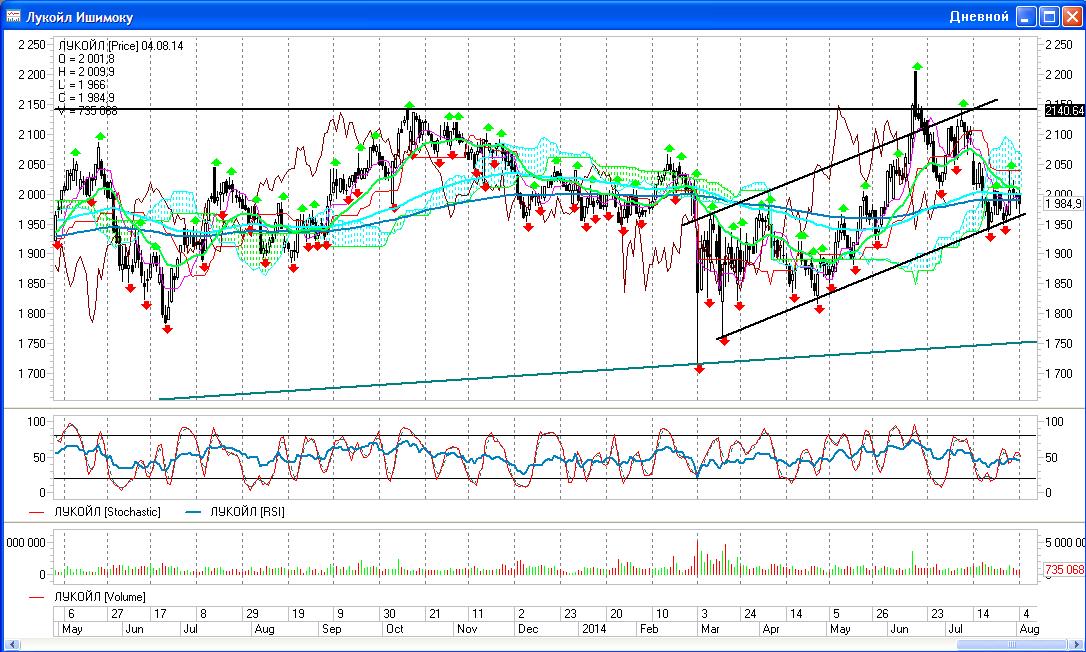Click the Feb month label on time axis
Screen dimensions: 1086x652
649,629
